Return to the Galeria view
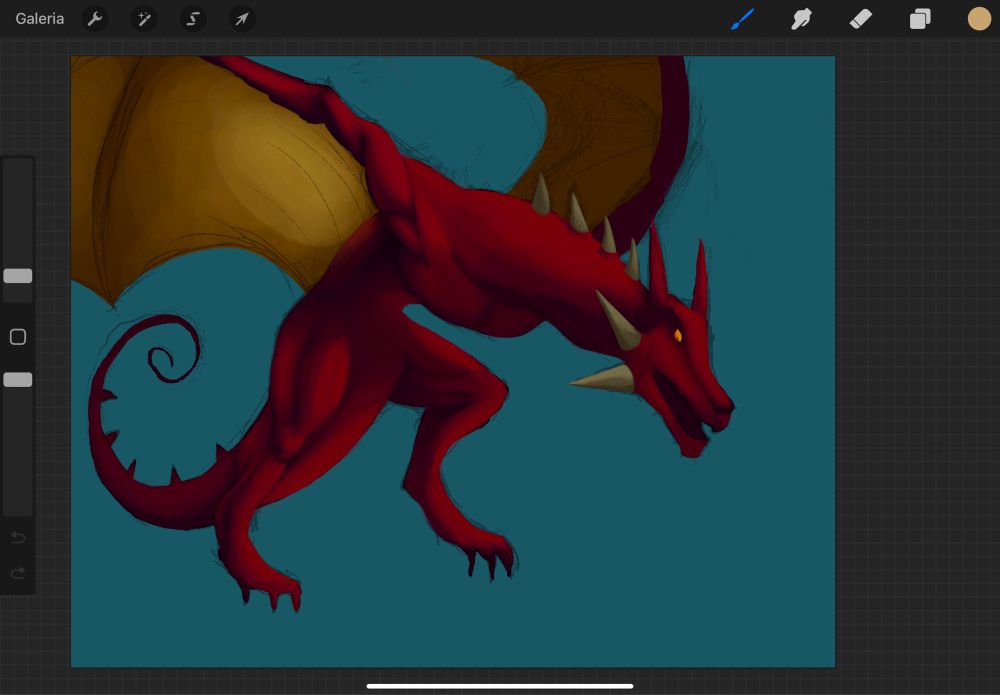Screen dimensions: 1000x695 [x=40, y=19]
